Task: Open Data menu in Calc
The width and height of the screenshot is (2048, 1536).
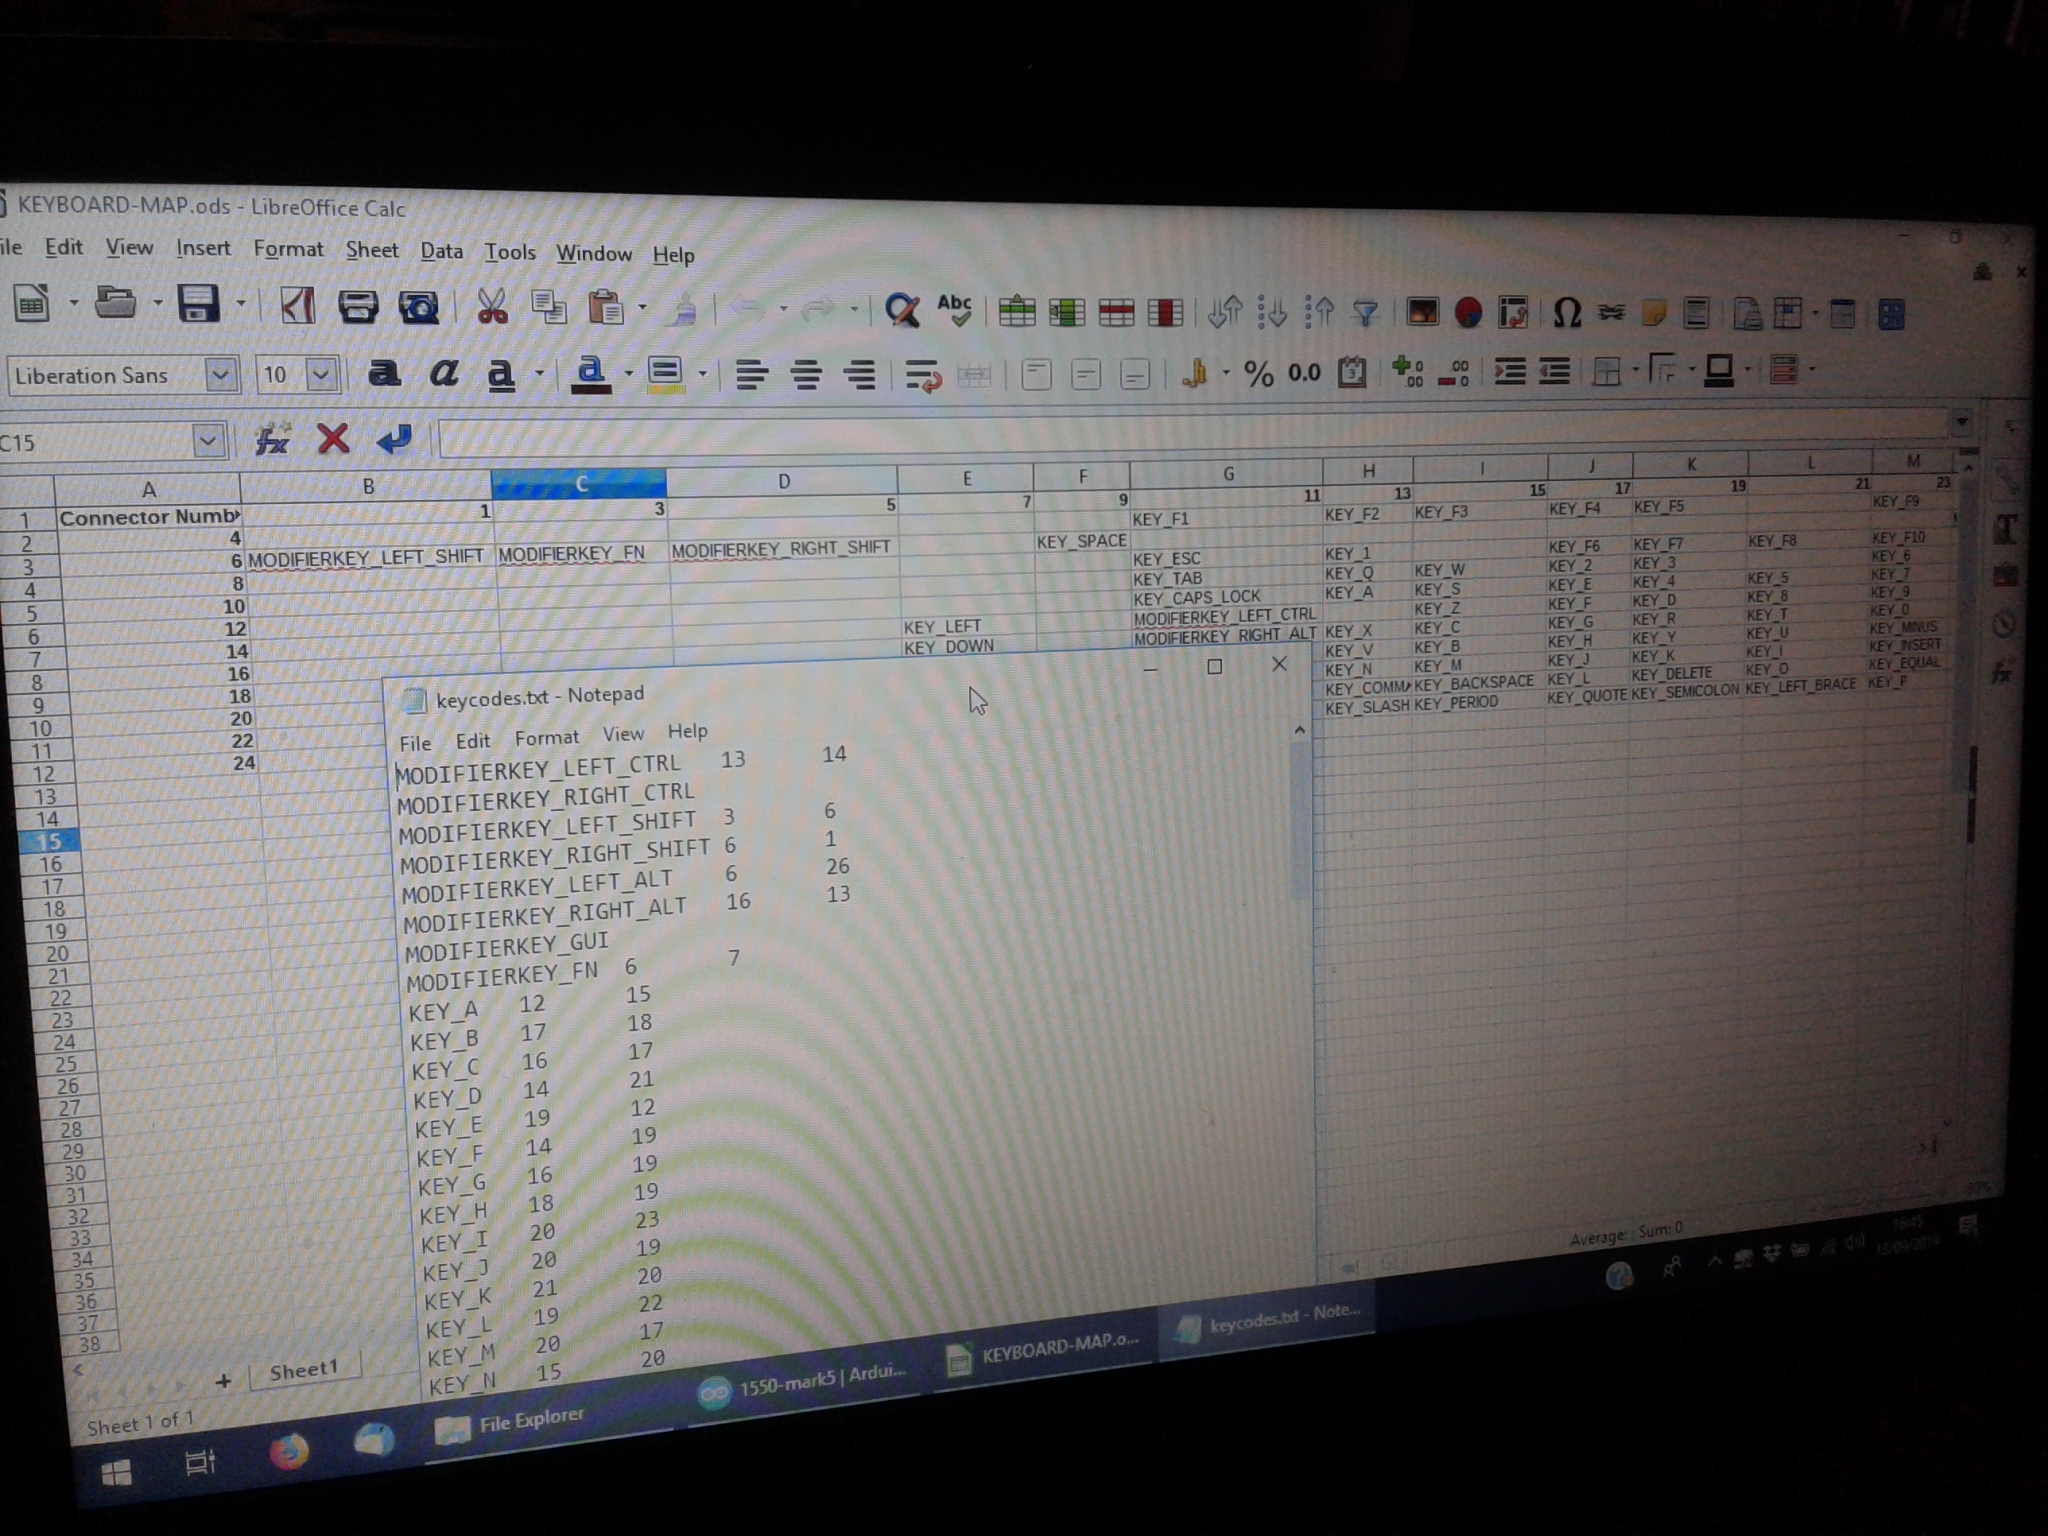Action: tap(441, 251)
